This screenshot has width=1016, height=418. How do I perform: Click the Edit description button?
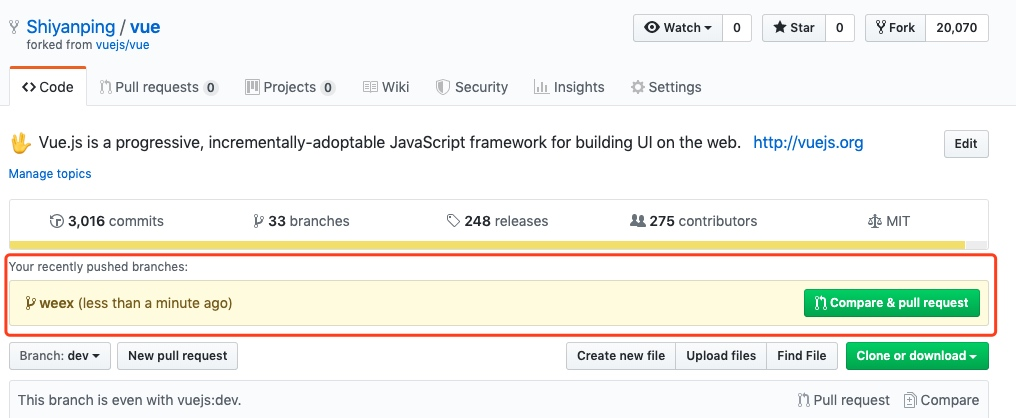(965, 144)
